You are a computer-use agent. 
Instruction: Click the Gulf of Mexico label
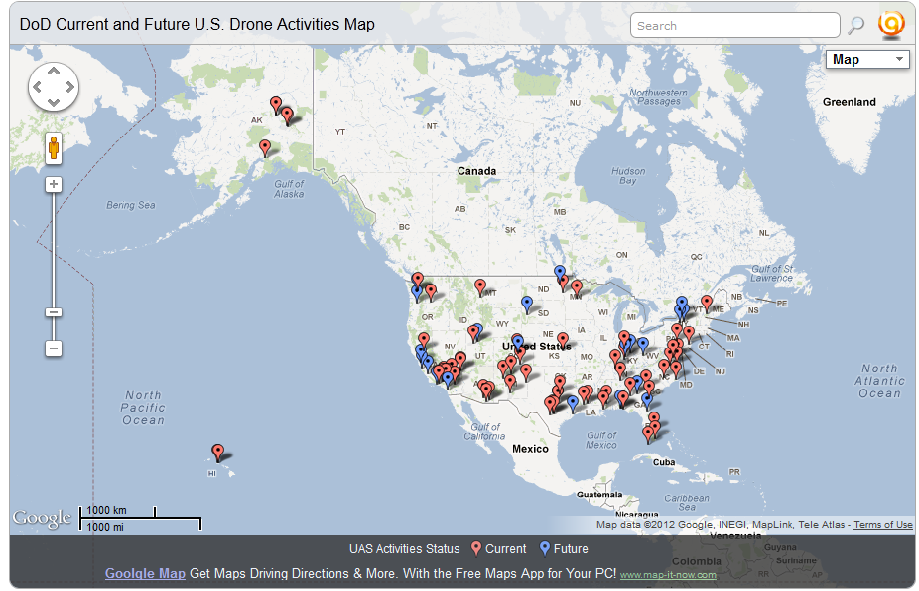(601, 440)
